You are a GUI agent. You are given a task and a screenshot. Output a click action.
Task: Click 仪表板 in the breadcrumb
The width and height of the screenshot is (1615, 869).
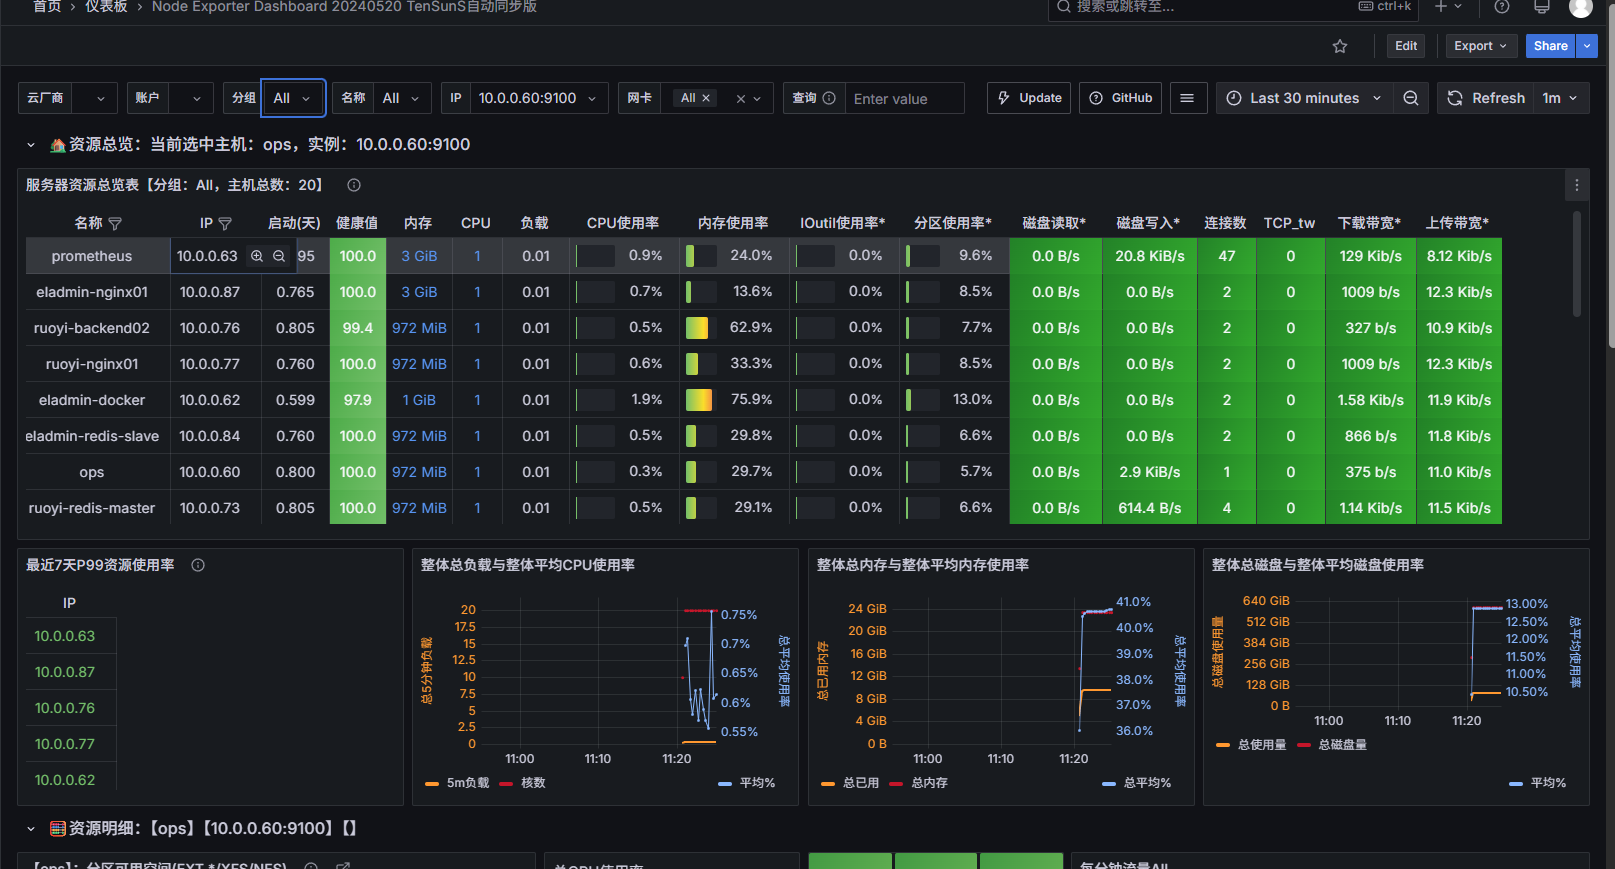click(106, 7)
